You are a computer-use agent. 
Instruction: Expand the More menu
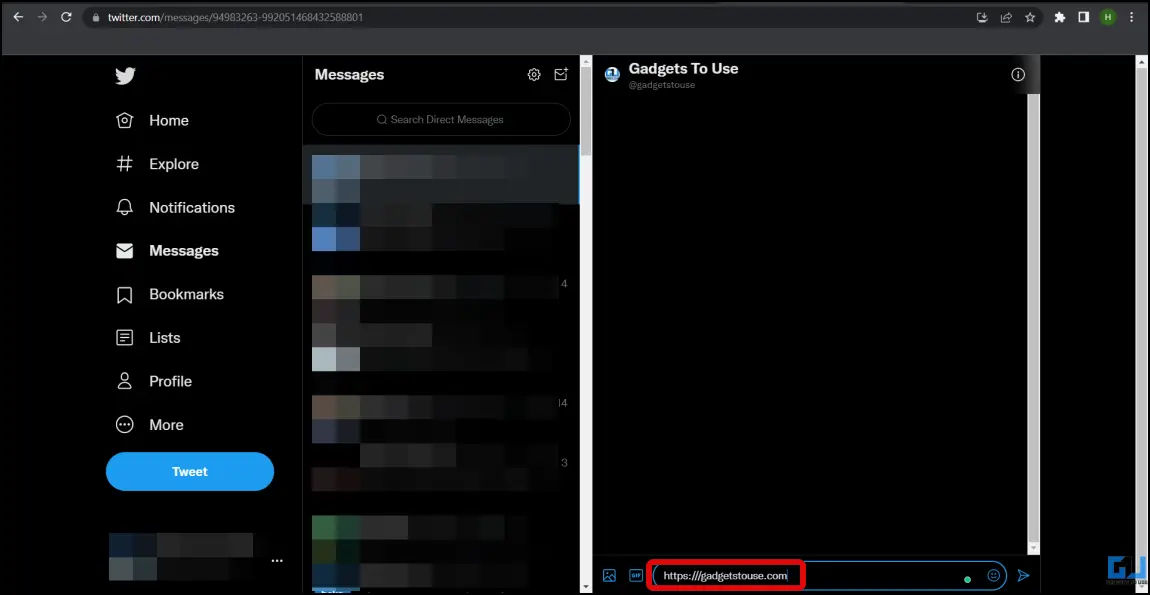(x=150, y=425)
